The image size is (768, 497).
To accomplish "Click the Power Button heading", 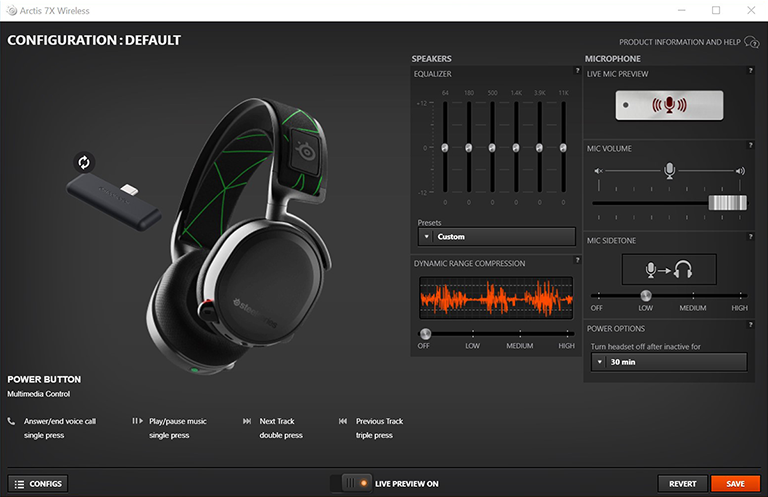I will (44, 379).
